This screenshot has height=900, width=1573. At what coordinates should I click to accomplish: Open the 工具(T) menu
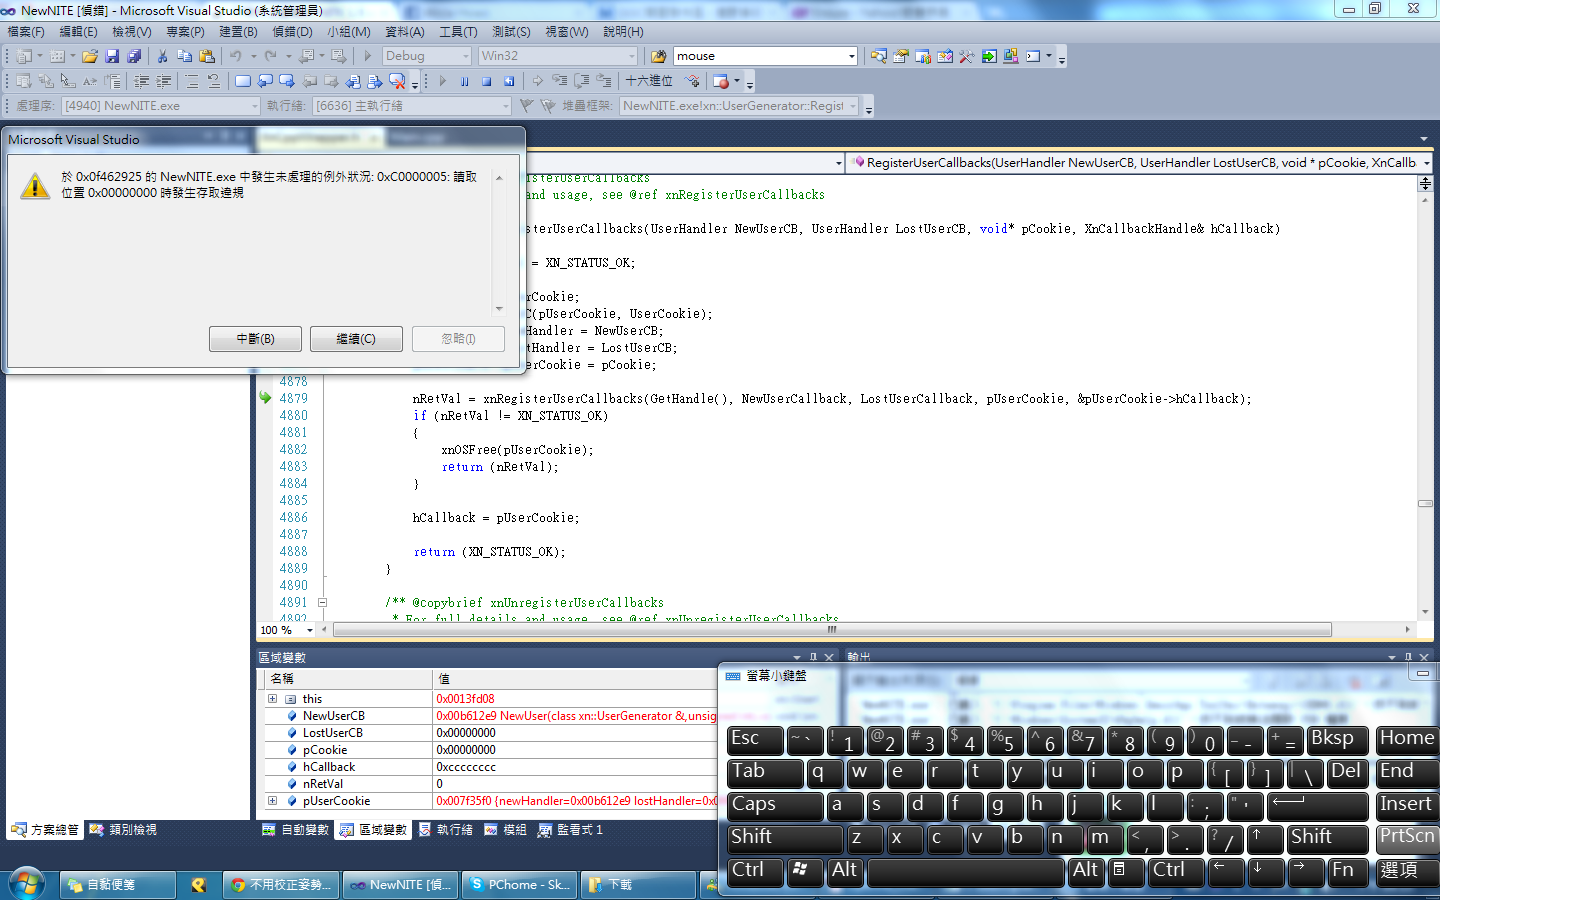pyautogui.click(x=458, y=32)
